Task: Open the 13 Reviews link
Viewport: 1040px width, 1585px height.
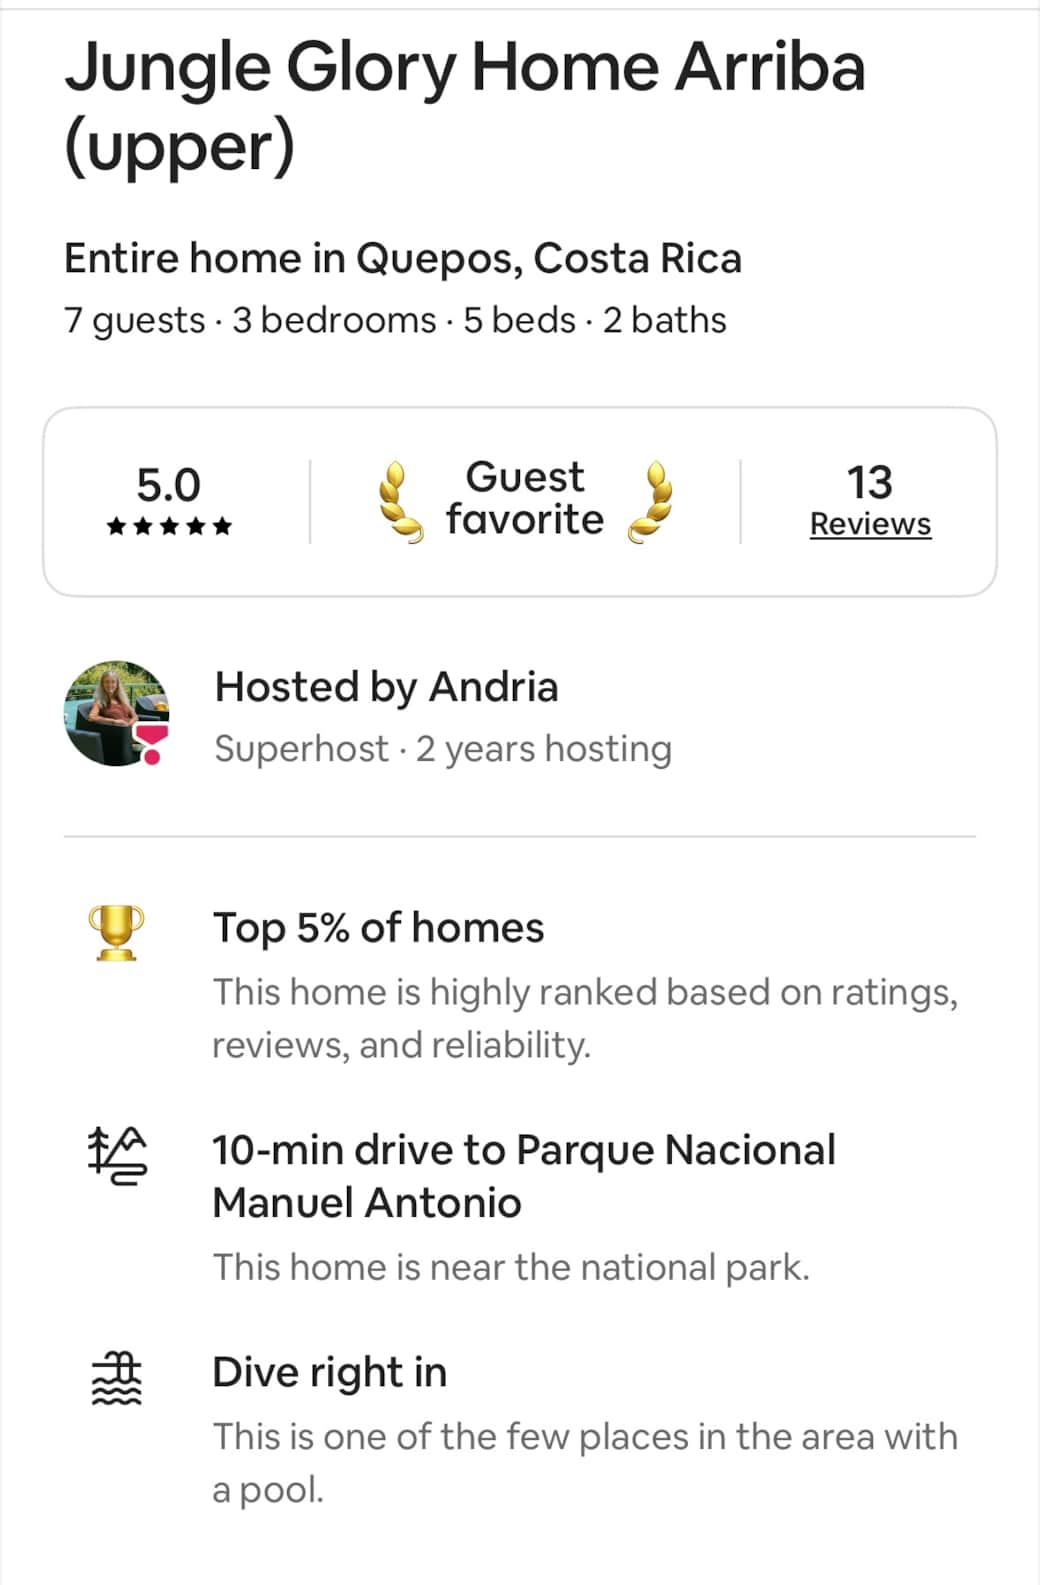Action: coord(870,524)
